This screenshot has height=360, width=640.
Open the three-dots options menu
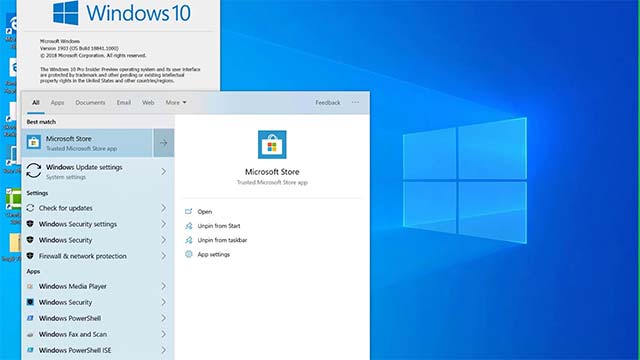coord(356,102)
